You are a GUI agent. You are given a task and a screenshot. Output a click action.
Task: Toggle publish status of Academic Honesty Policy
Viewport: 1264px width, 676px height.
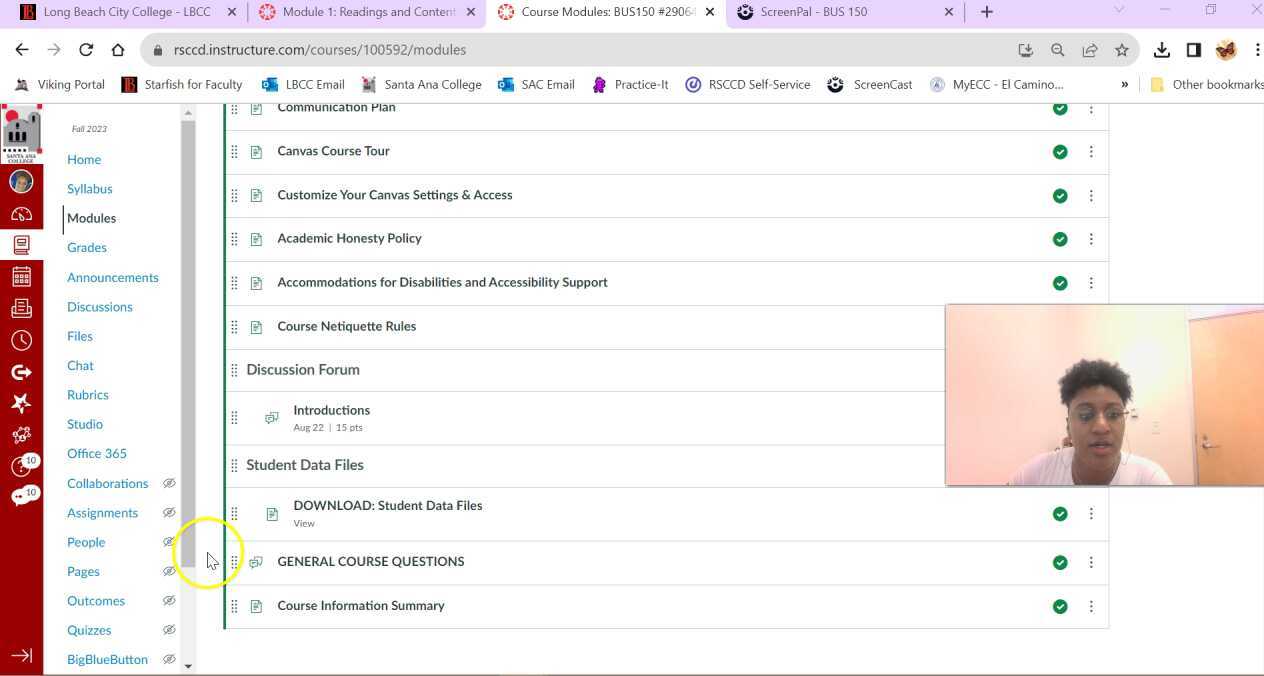[x=1059, y=239]
